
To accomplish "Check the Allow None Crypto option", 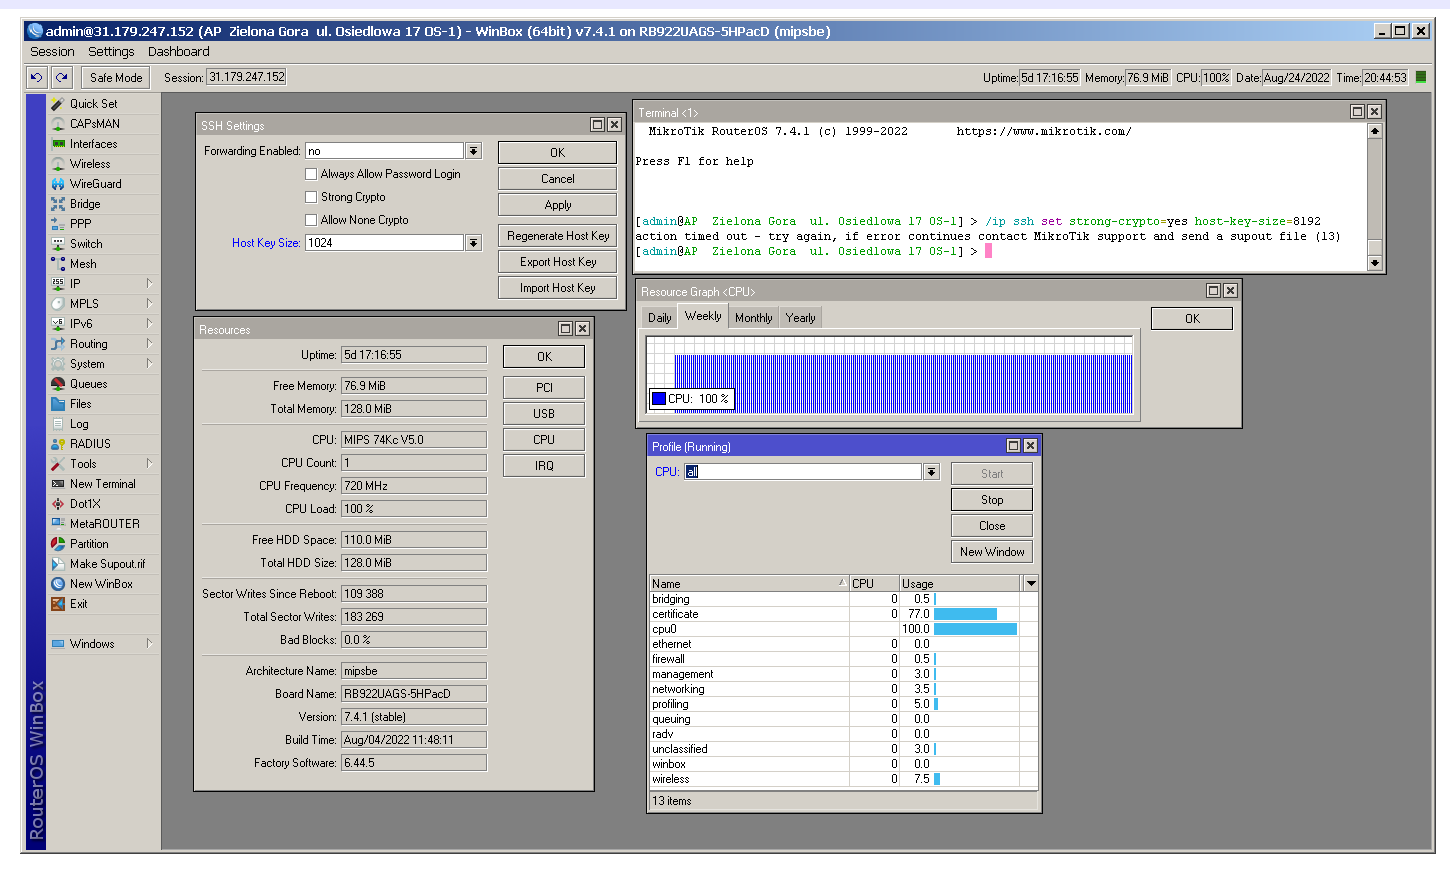I will pyautogui.click(x=311, y=220).
